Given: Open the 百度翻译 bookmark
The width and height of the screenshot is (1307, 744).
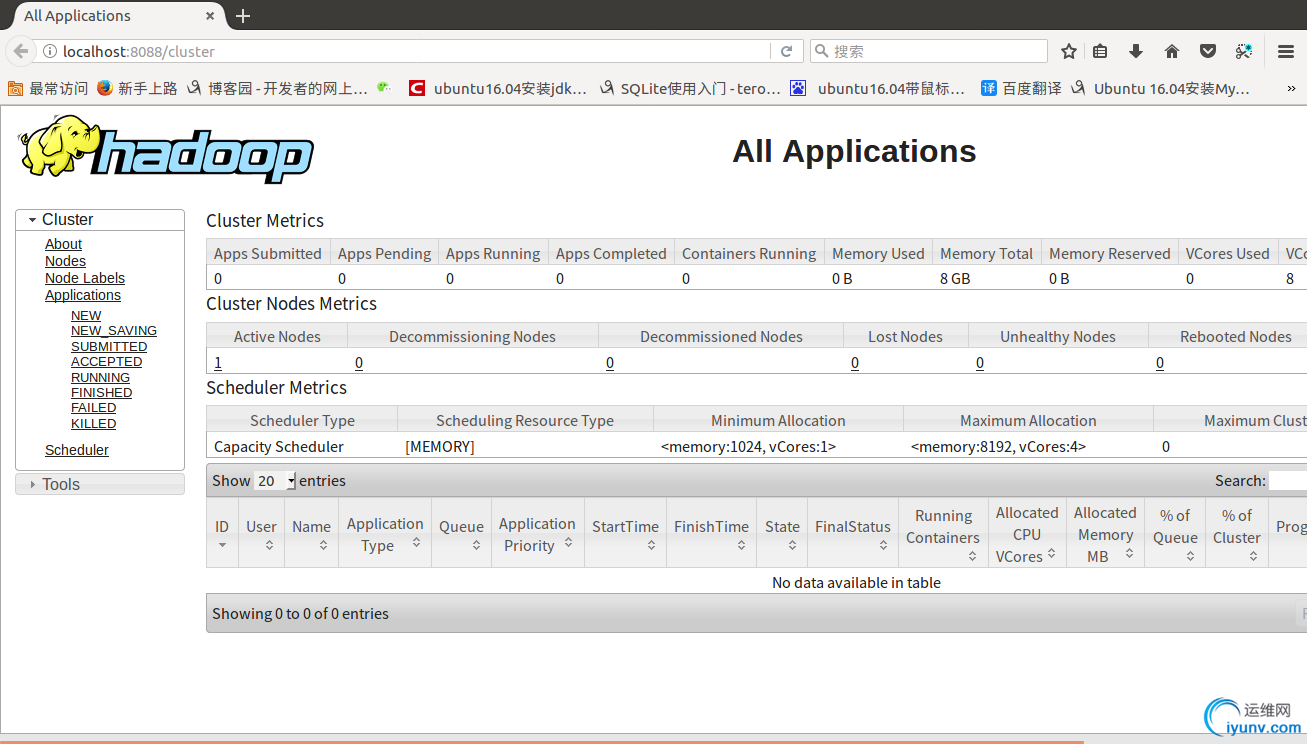Looking at the screenshot, I should 1021,88.
